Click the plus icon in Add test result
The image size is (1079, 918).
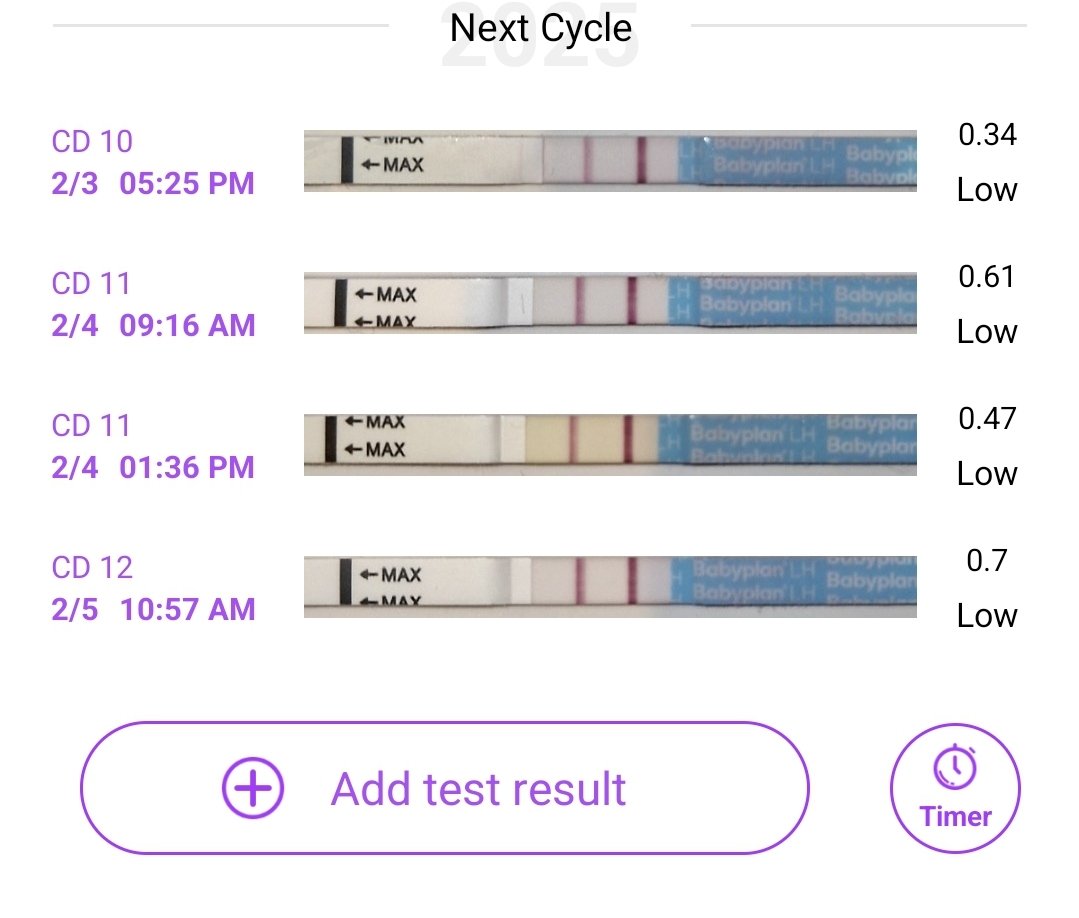tap(253, 788)
